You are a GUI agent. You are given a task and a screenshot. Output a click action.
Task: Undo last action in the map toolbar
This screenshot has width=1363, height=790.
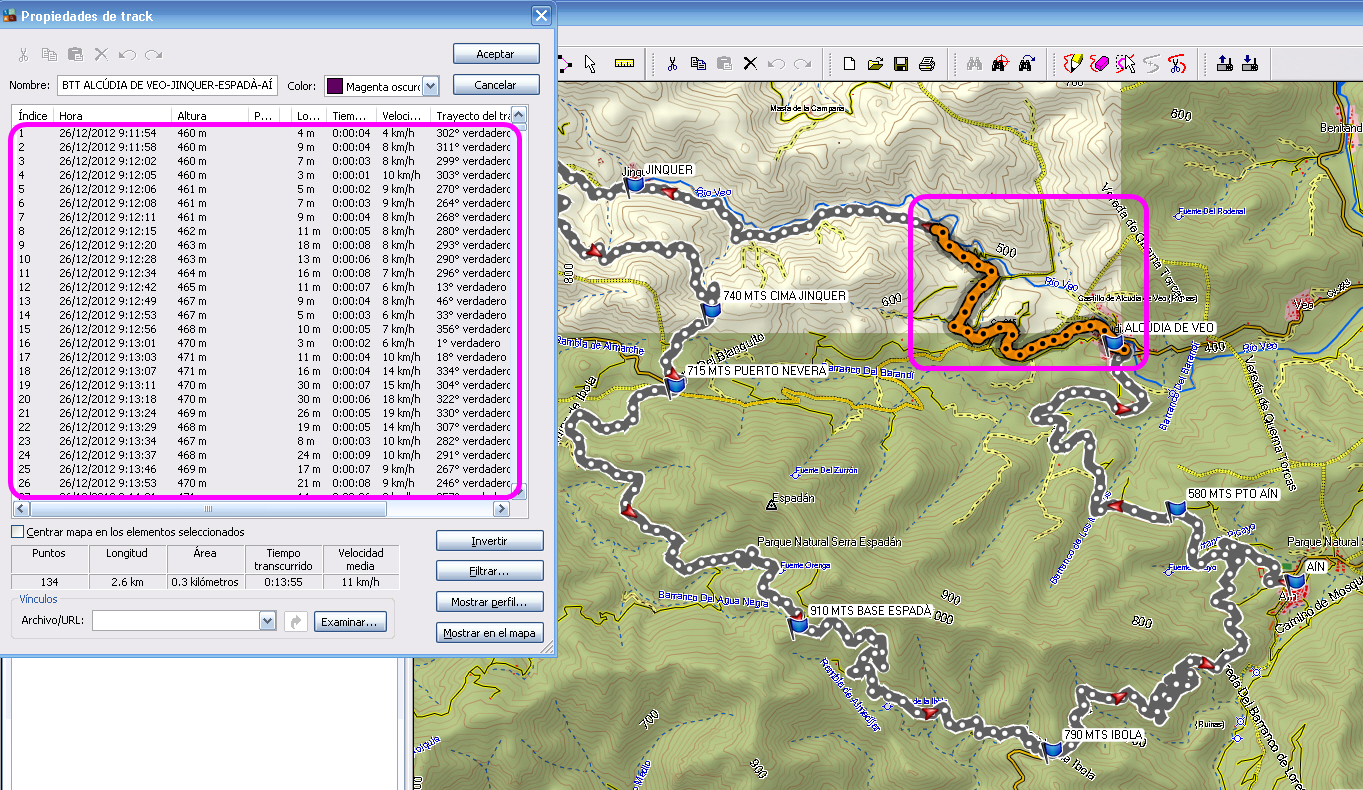coord(774,62)
